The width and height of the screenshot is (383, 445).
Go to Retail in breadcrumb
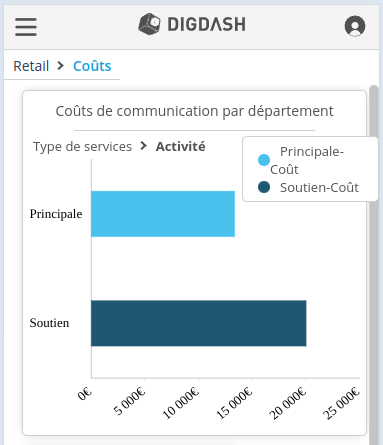(31, 66)
